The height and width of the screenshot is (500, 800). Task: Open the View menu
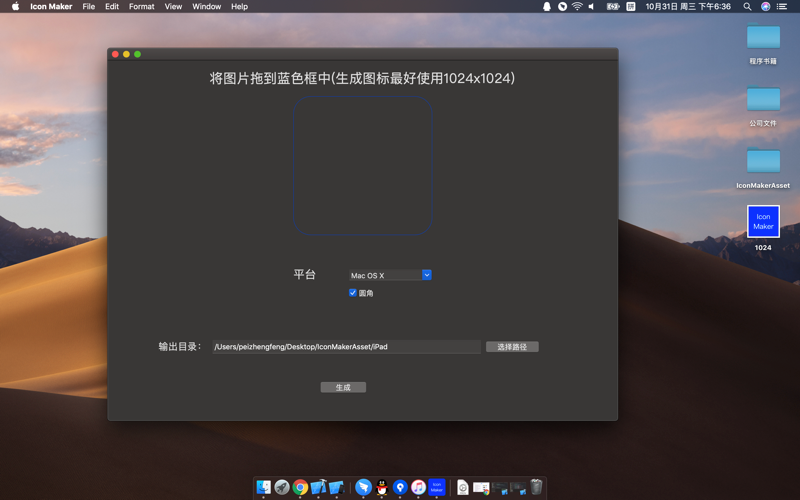tap(173, 7)
